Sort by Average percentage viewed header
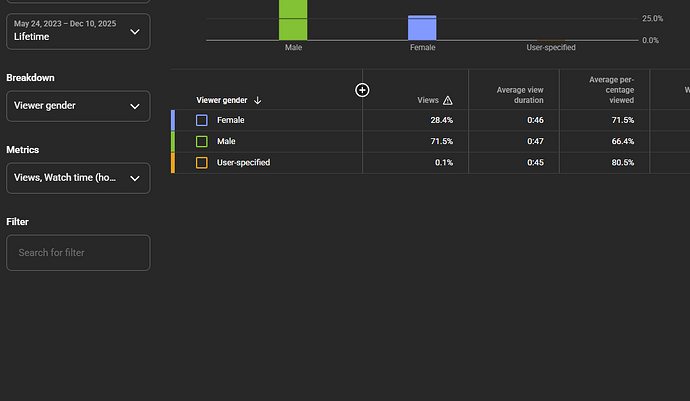Screen dimensions: 690x401 tap(611, 90)
